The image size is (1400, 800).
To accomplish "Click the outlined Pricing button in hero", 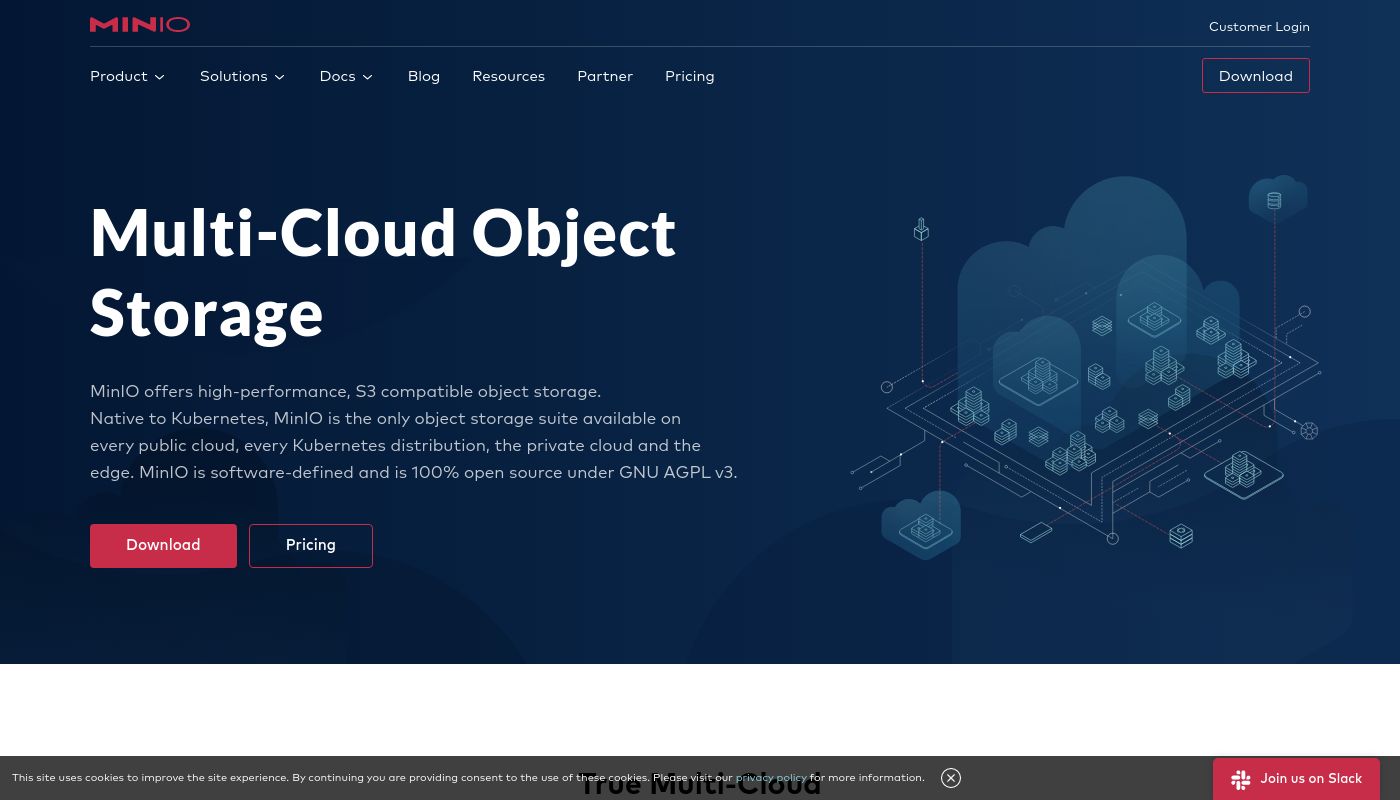I will pyautogui.click(x=311, y=546).
